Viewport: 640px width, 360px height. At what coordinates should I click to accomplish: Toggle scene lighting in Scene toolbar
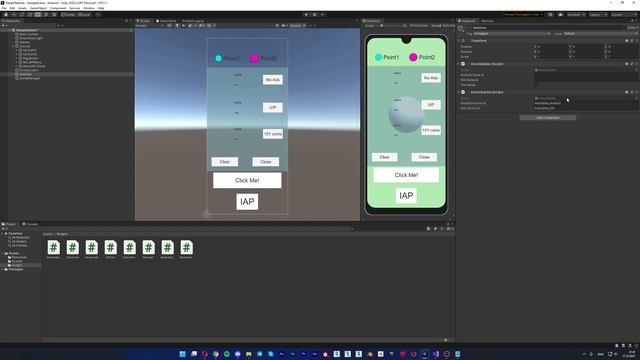177,26
